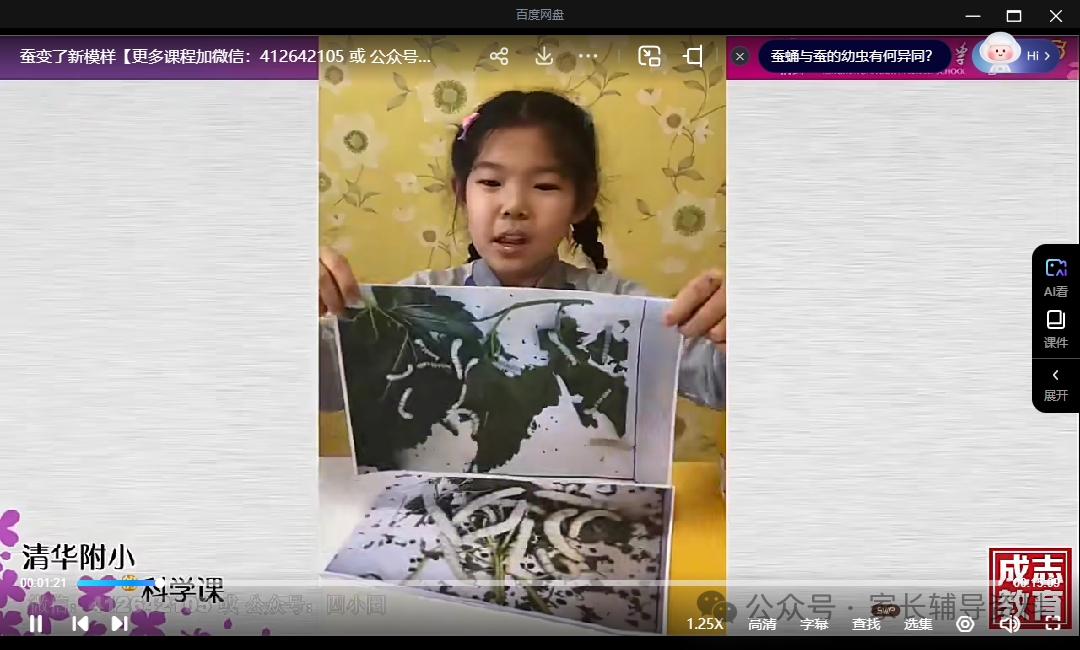
Task: Mute audio using the speaker icon
Action: 1010,623
